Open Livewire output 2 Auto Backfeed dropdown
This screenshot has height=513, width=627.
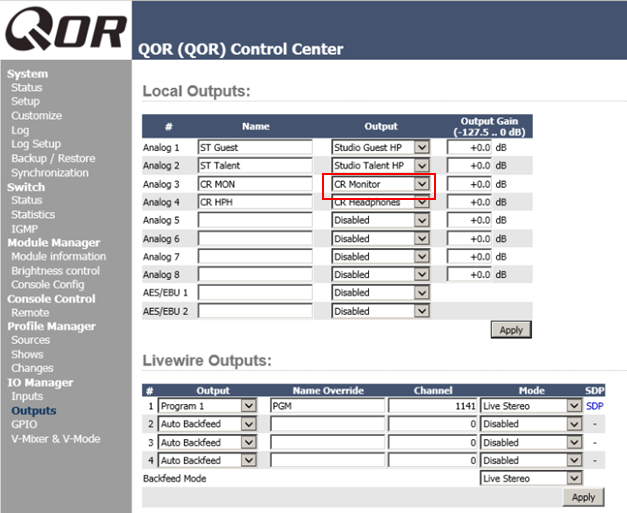point(207,424)
